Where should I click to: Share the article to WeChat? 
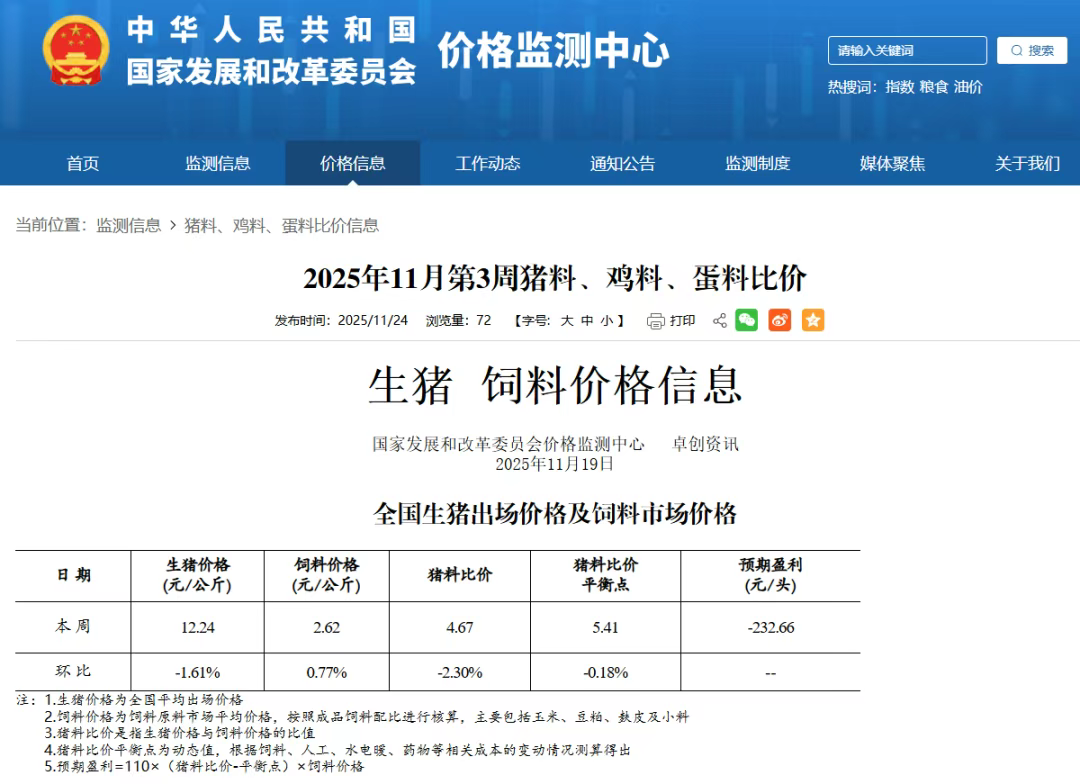(x=747, y=320)
